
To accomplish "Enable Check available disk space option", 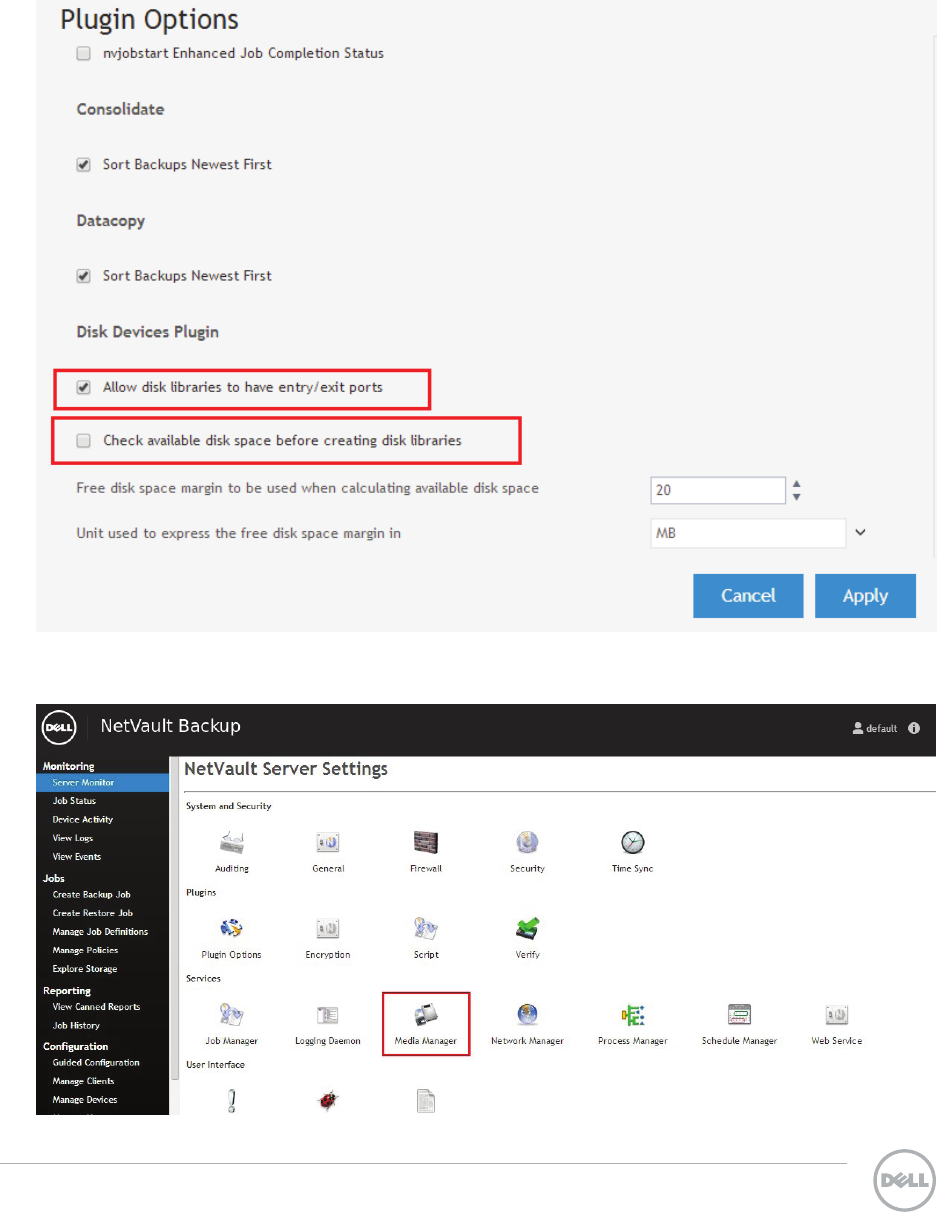I will [x=84, y=440].
